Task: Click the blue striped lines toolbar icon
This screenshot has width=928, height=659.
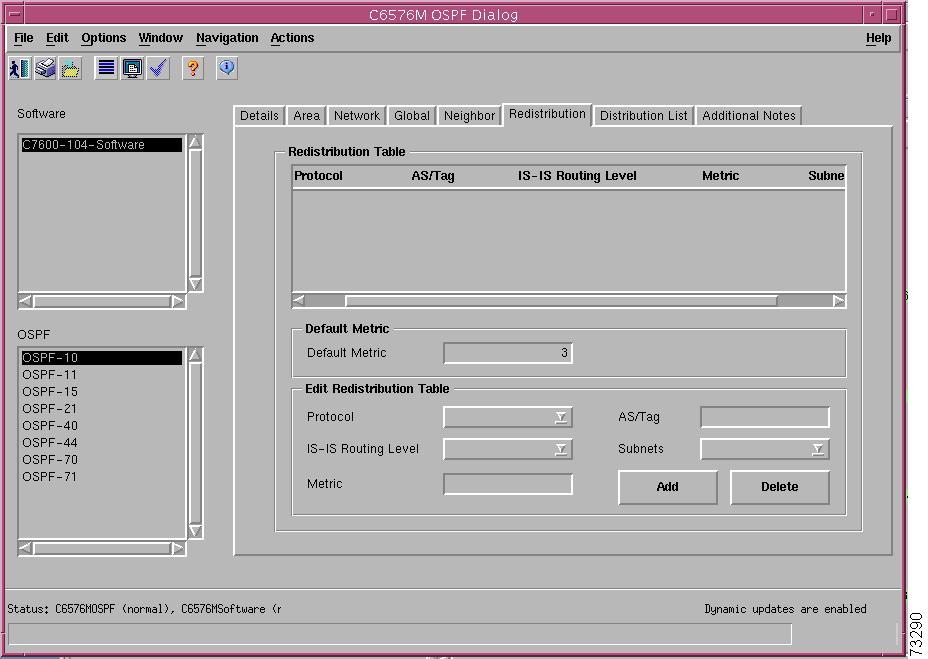Action: coord(107,68)
